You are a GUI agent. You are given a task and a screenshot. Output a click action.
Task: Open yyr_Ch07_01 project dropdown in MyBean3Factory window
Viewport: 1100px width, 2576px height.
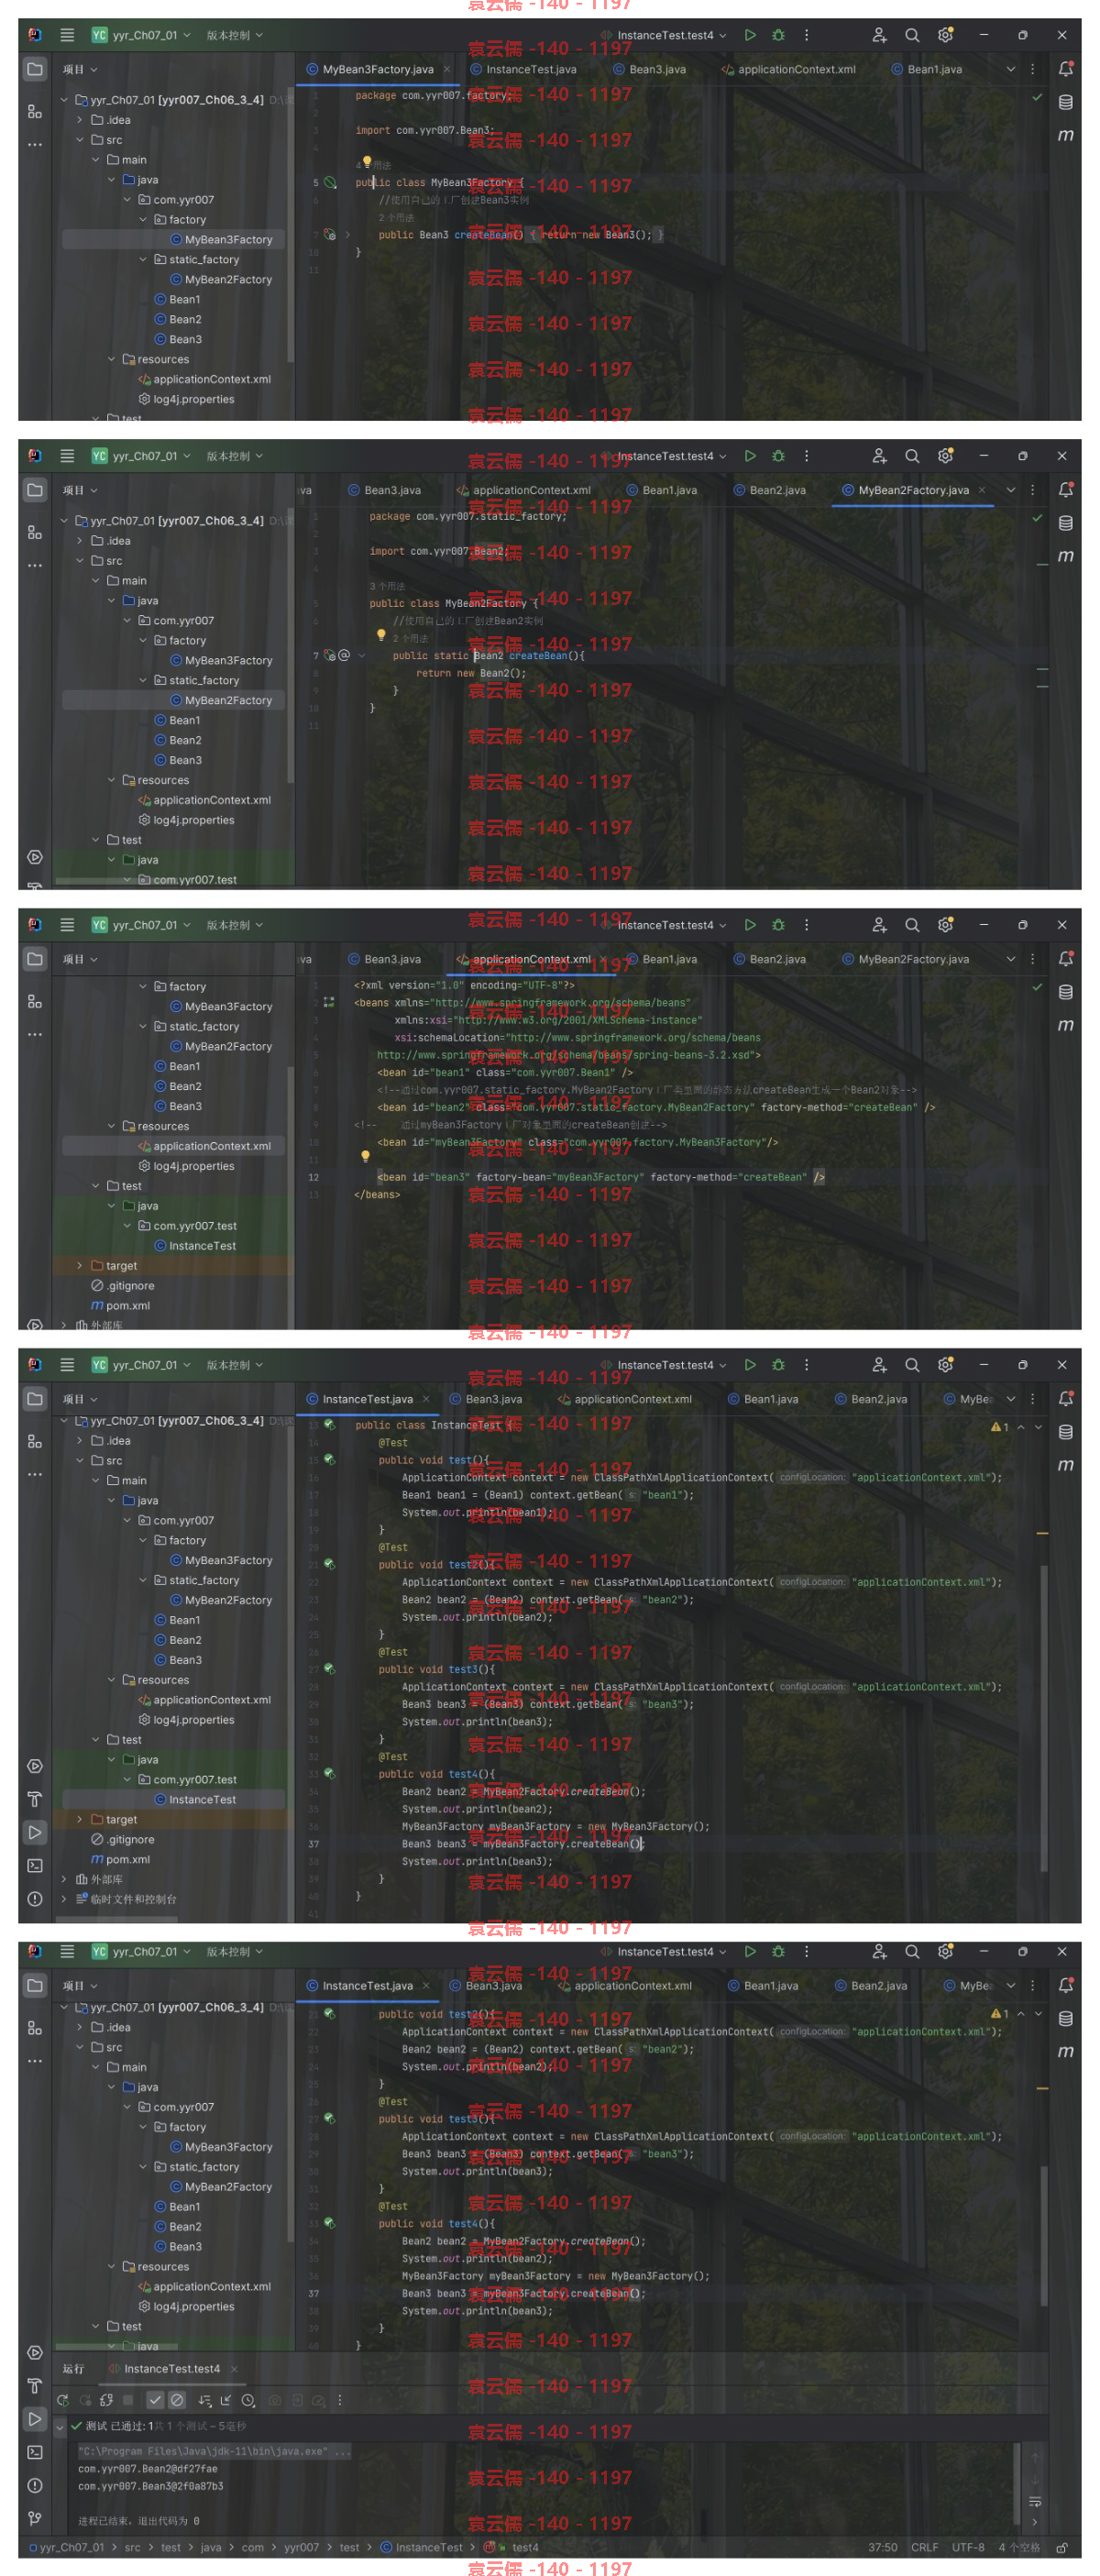141,35
